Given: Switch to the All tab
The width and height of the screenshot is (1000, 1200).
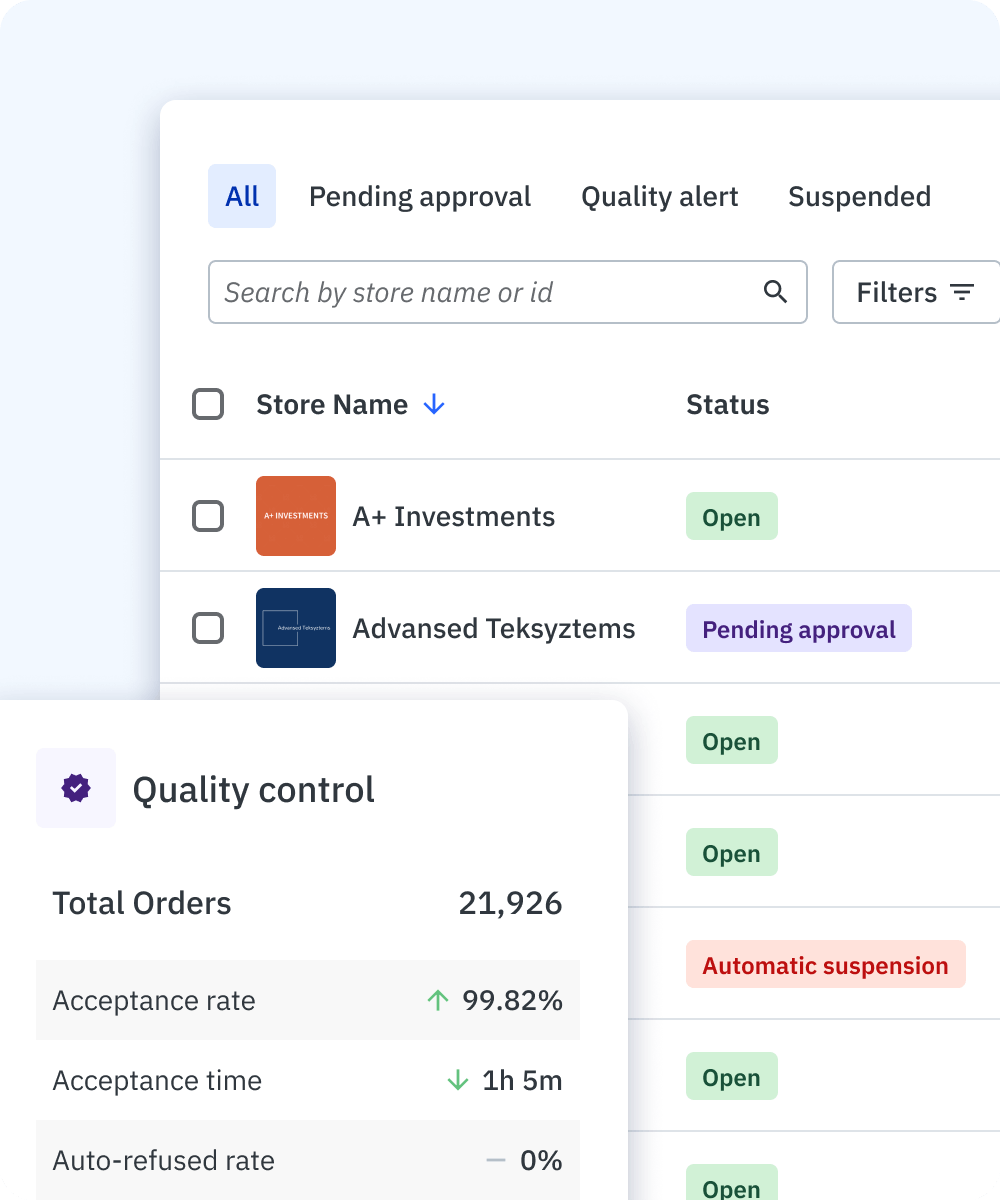Looking at the screenshot, I should tap(242, 196).
